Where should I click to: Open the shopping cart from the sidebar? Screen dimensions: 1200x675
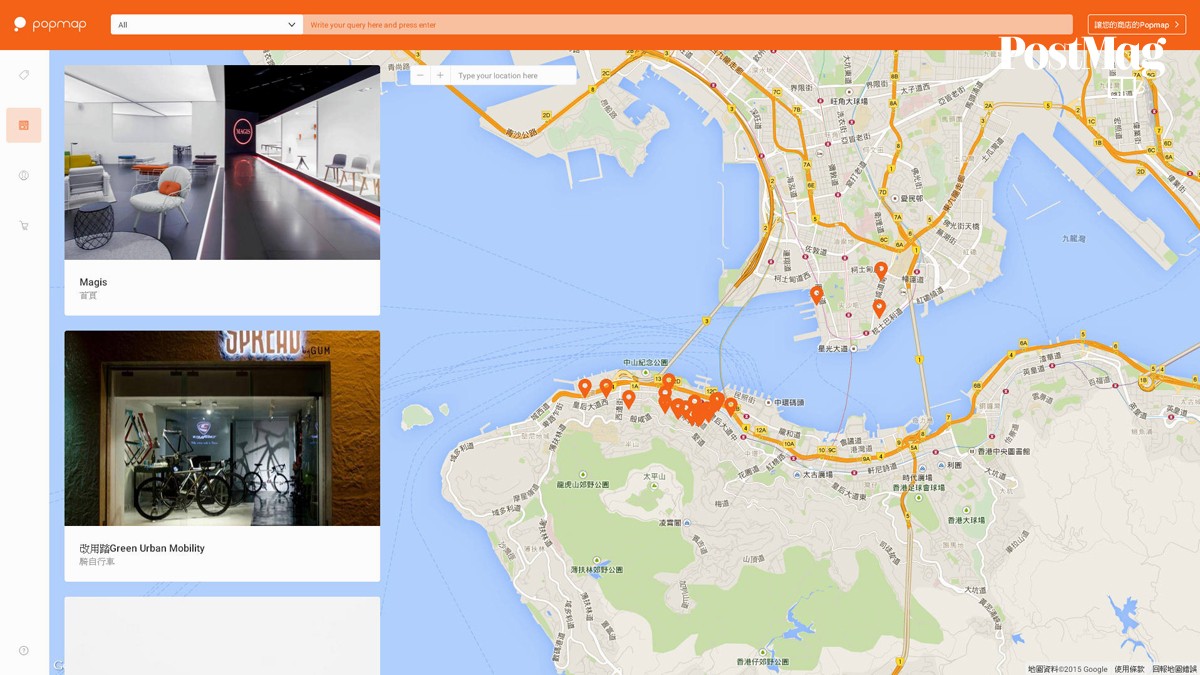pyautogui.click(x=24, y=225)
